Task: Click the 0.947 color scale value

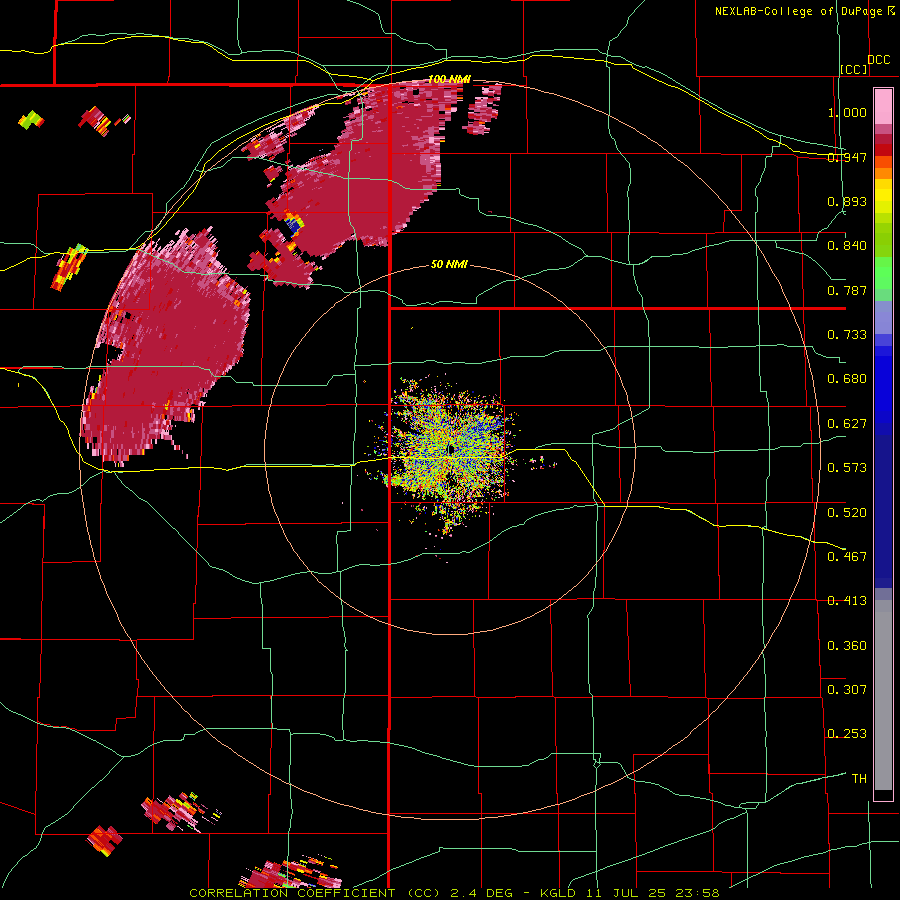Action: pyautogui.click(x=847, y=157)
